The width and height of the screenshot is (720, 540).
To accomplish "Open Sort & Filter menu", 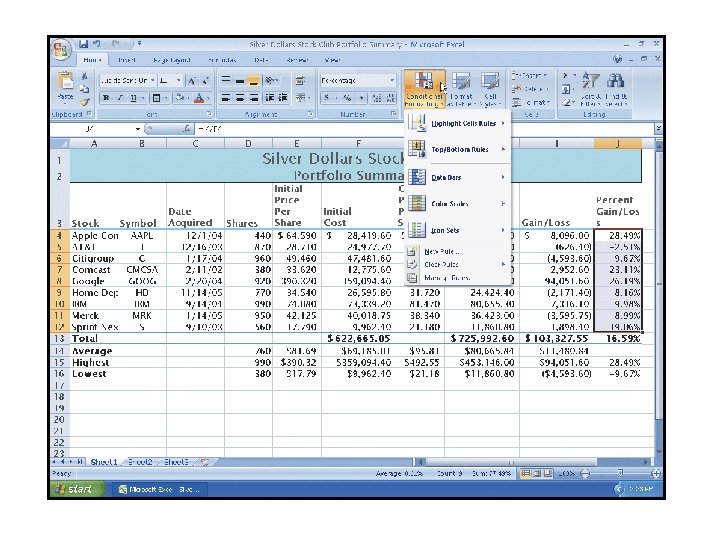I will [x=590, y=89].
